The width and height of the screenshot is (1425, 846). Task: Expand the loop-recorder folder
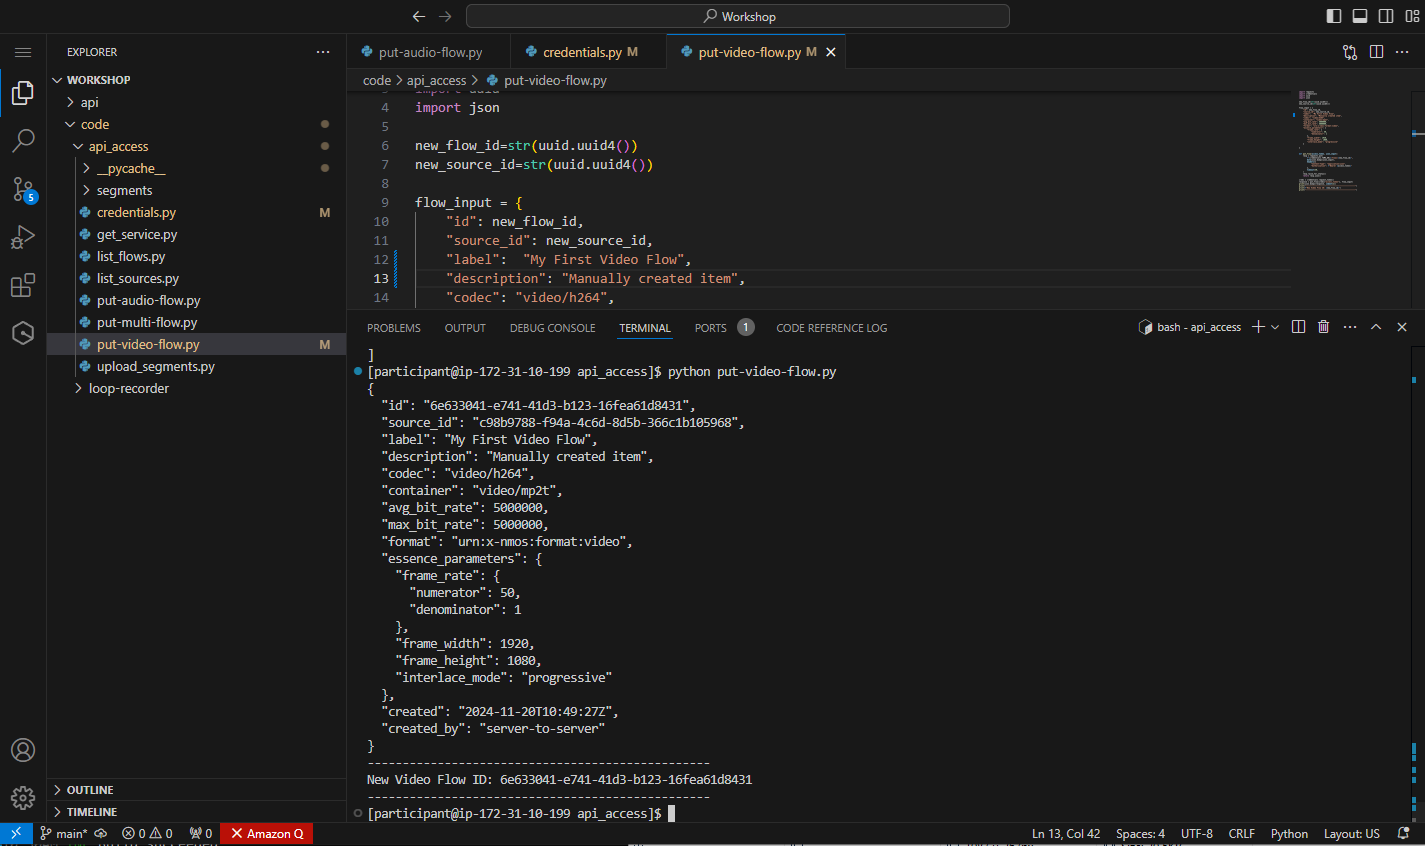[x=196, y=388]
